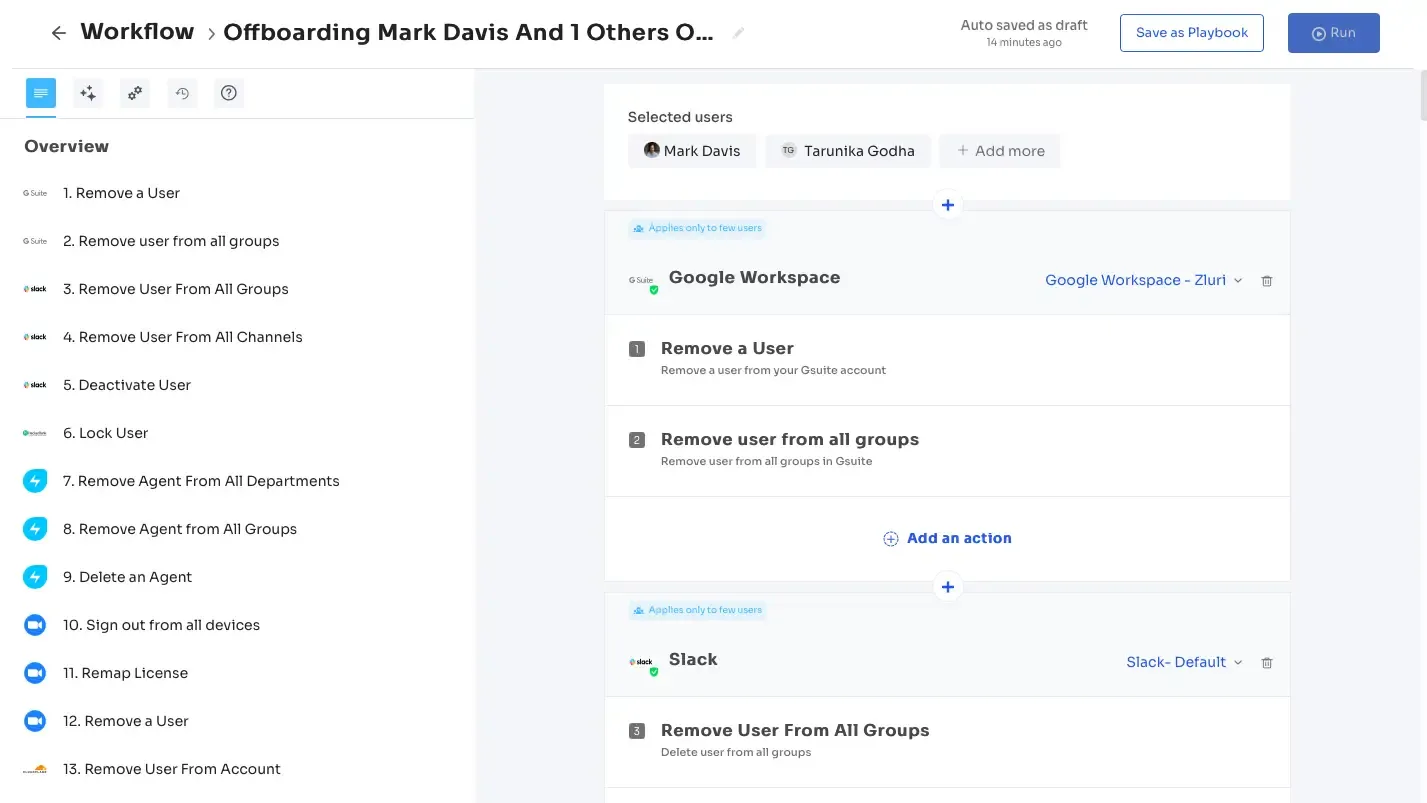The height and width of the screenshot is (803, 1427).
Task: Select the Mark Davis user chip
Action: 692,151
